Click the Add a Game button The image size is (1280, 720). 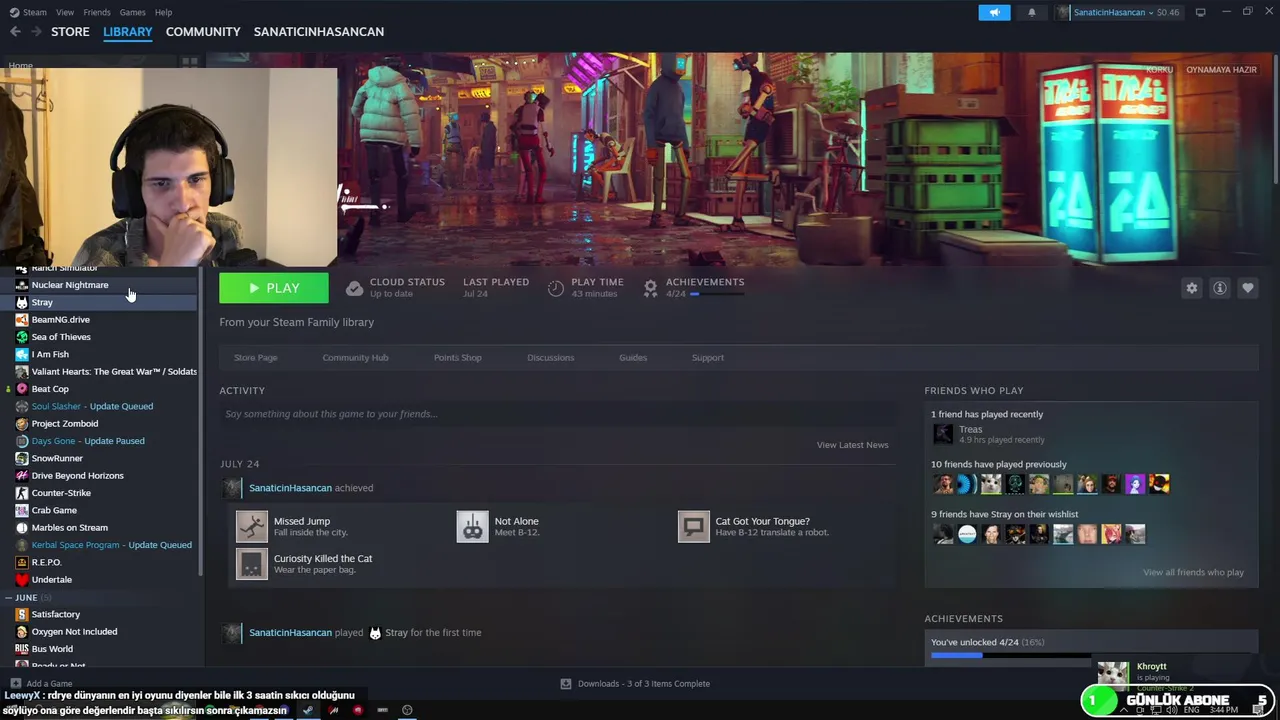click(x=41, y=684)
